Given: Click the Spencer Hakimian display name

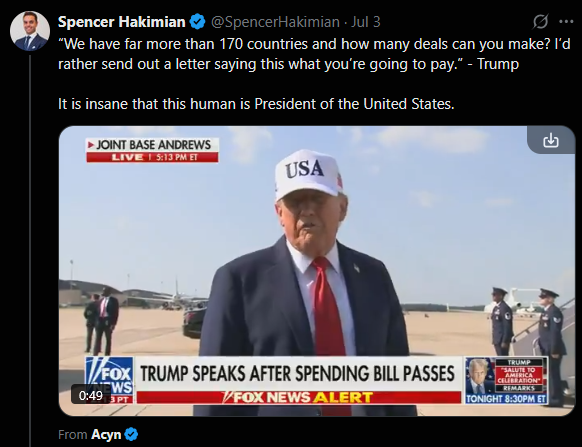Looking at the screenshot, I should coord(122,22).
